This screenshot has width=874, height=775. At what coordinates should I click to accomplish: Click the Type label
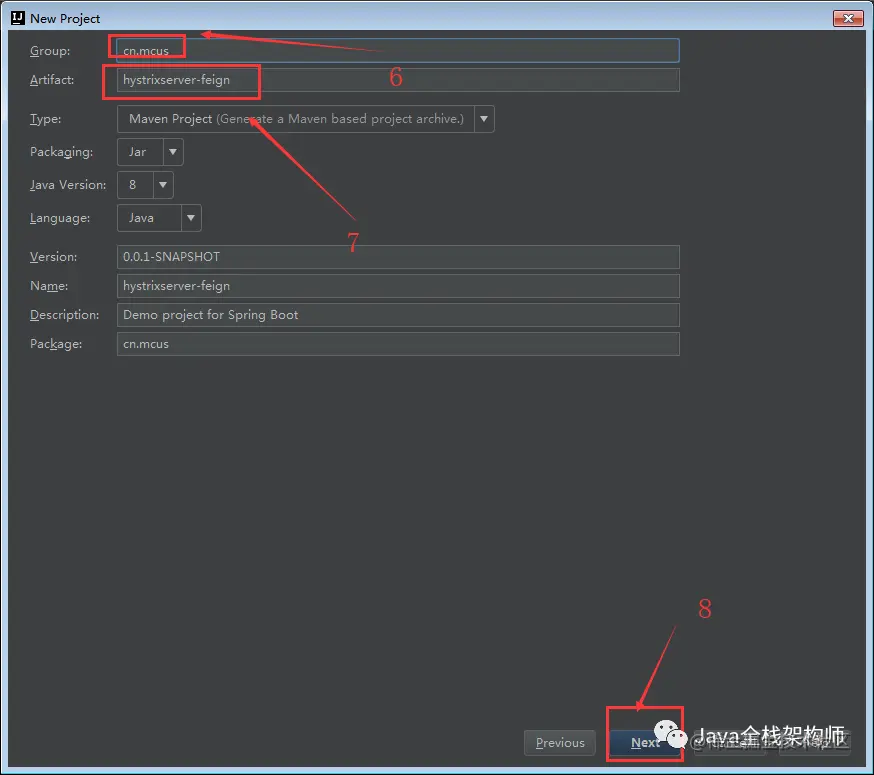pos(46,119)
